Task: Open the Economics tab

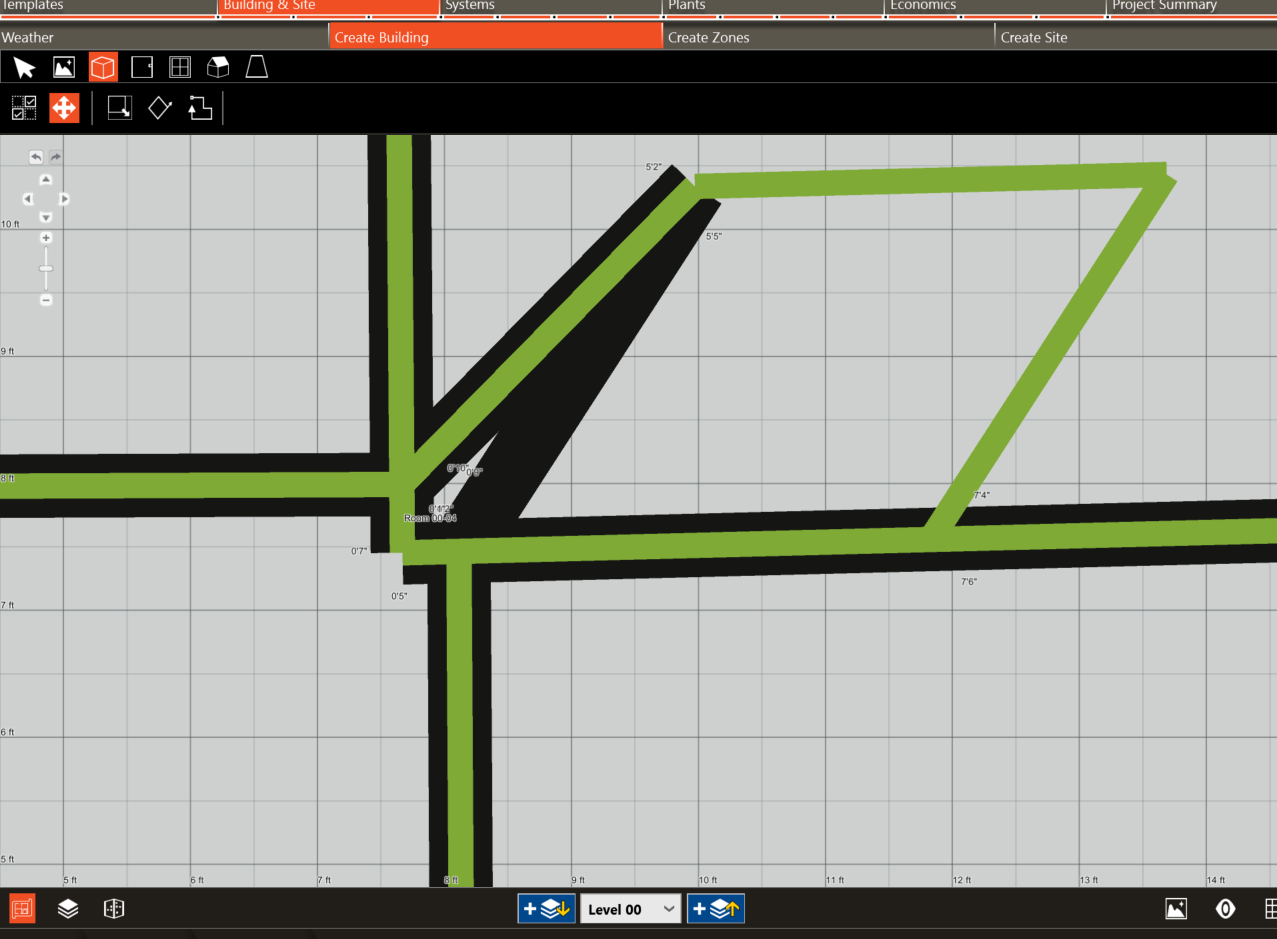Action: coord(994,7)
